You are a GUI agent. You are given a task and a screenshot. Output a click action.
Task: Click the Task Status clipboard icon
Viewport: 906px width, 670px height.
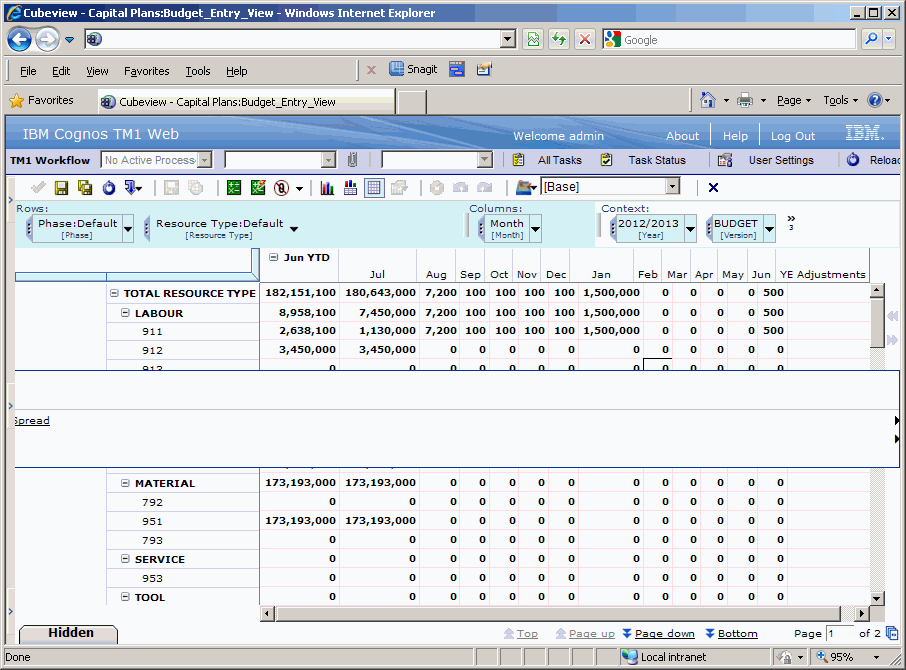pyautogui.click(x=606, y=160)
